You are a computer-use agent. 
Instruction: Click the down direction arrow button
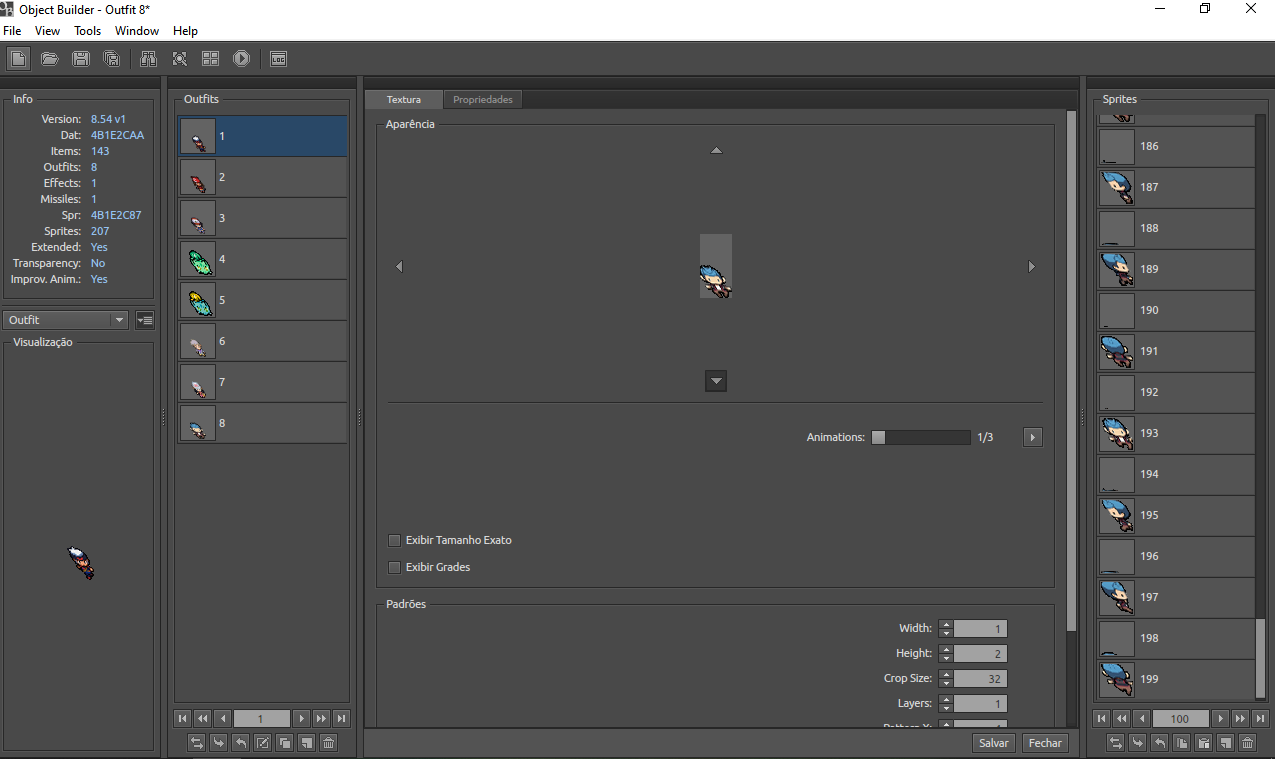coord(716,381)
